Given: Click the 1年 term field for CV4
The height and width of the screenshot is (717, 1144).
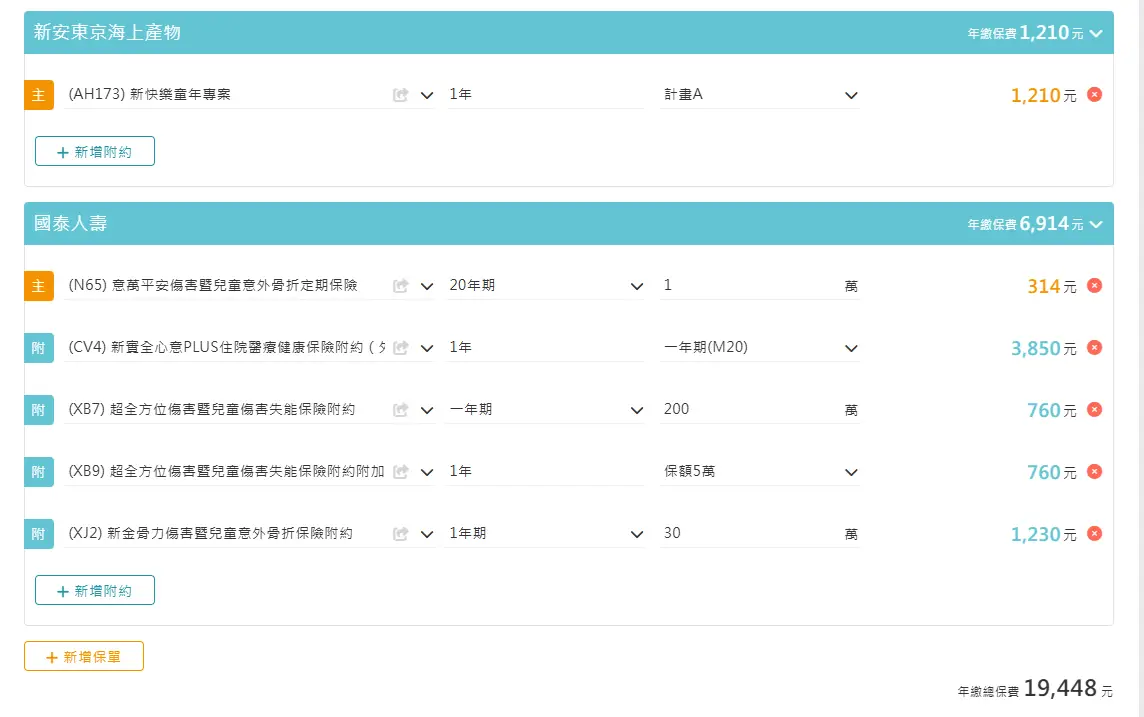Looking at the screenshot, I should [x=545, y=348].
